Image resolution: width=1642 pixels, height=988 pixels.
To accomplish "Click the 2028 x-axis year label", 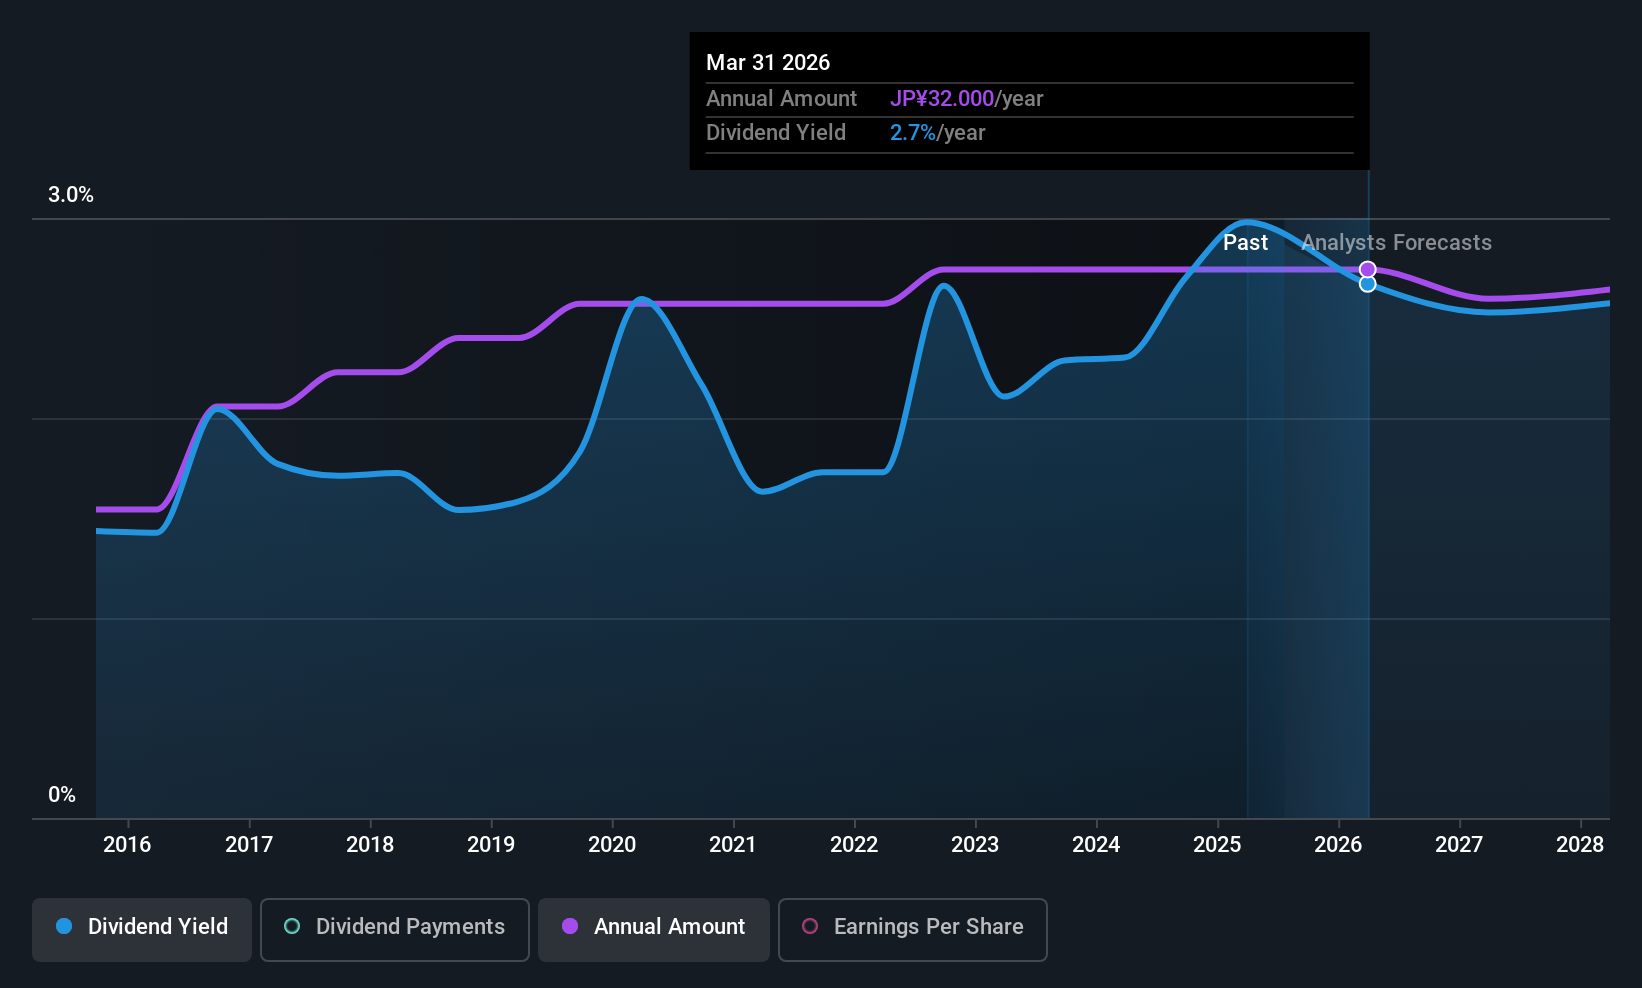I will point(1580,845).
